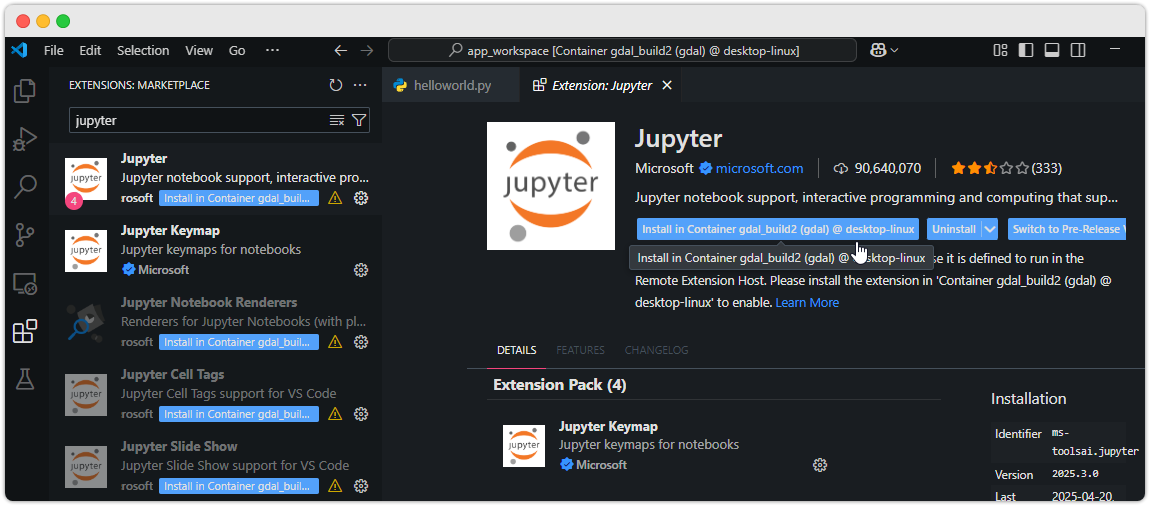
Task: Toggle the primary side bar
Action: click(x=1026, y=50)
